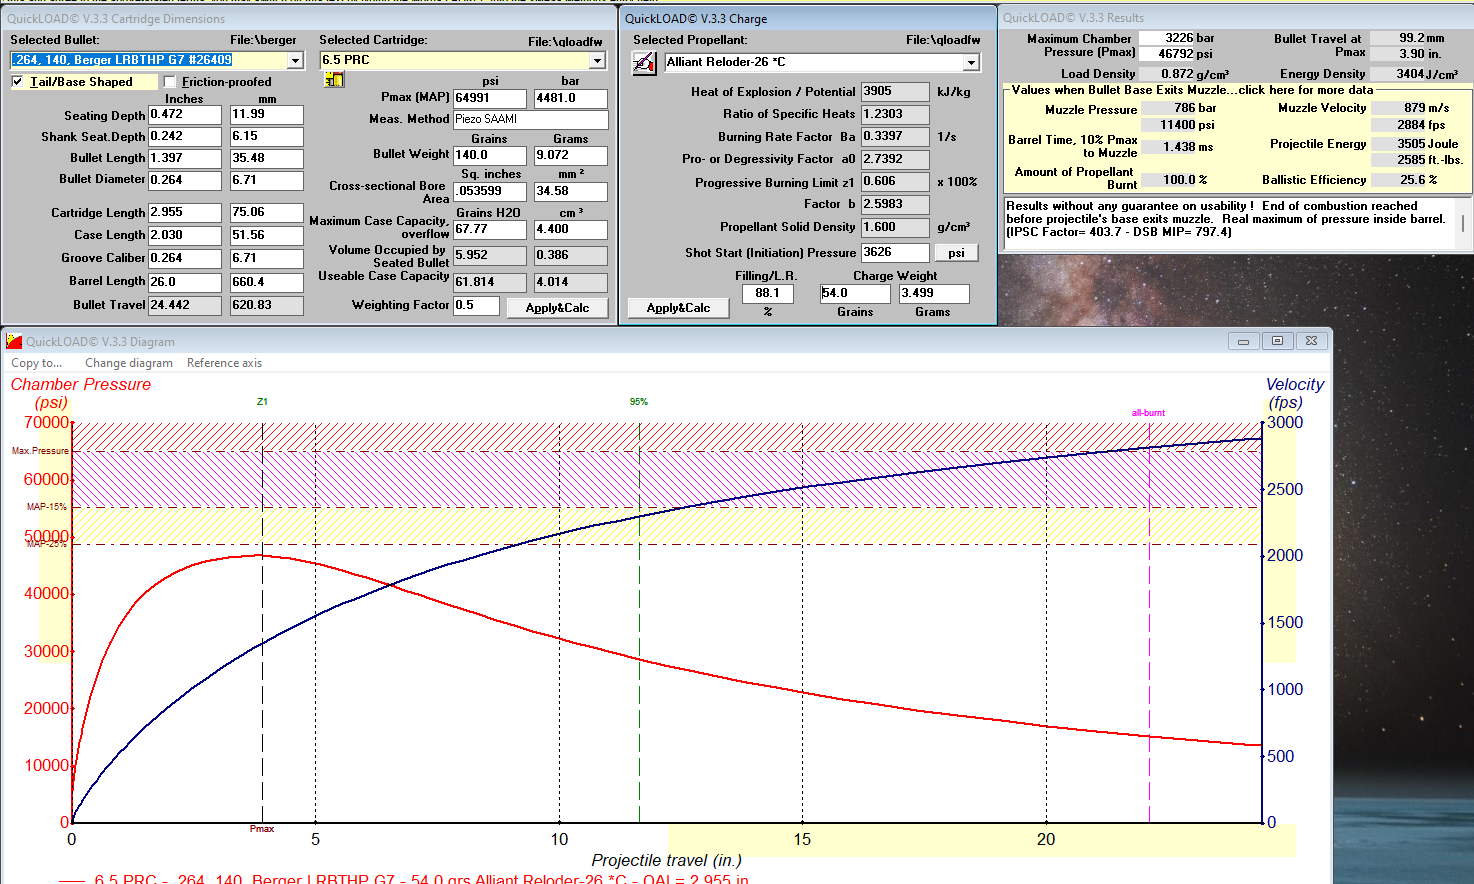Toggle the Tail/Base Shaped checkbox
Image resolution: width=1474 pixels, height=884 pixels.
pos(17,82)
